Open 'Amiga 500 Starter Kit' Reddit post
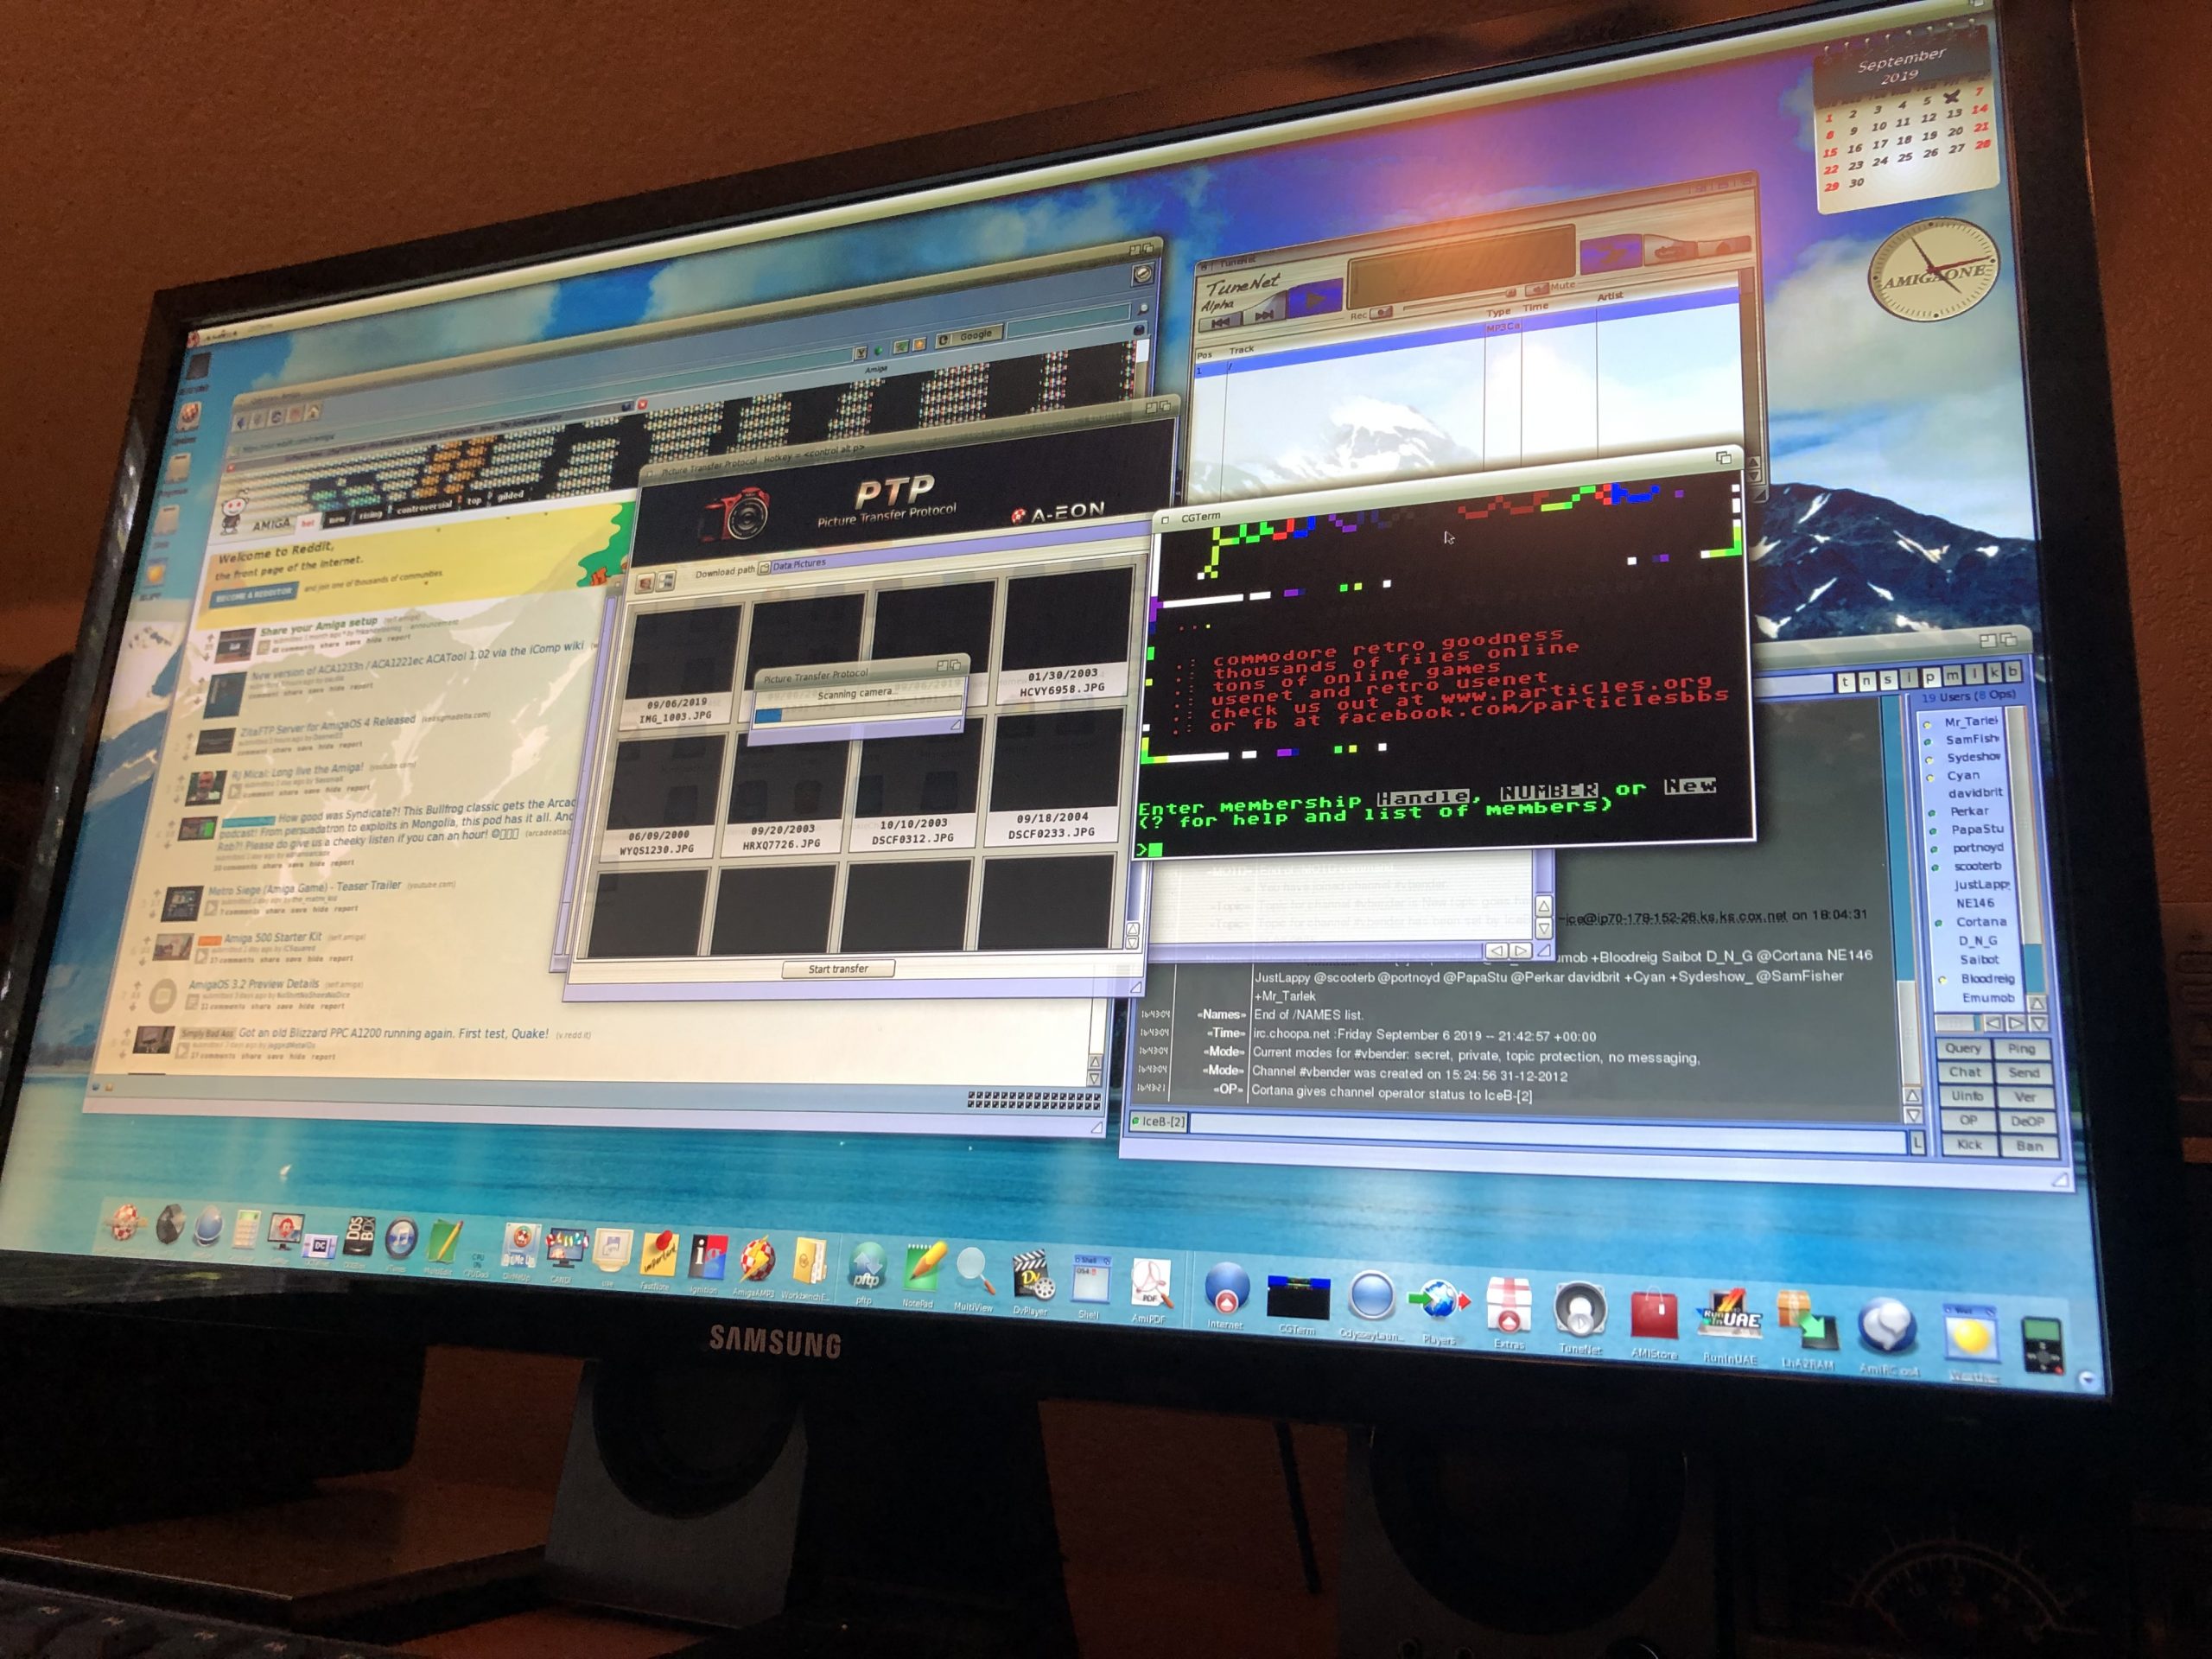Image resolution: width=2212 pixels, height=1659 pixels. point(273,937)
